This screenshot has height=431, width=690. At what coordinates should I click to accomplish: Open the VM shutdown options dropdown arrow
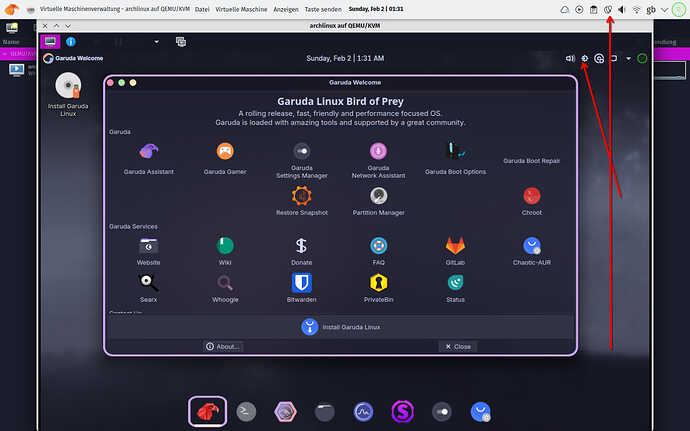point(156,42)
